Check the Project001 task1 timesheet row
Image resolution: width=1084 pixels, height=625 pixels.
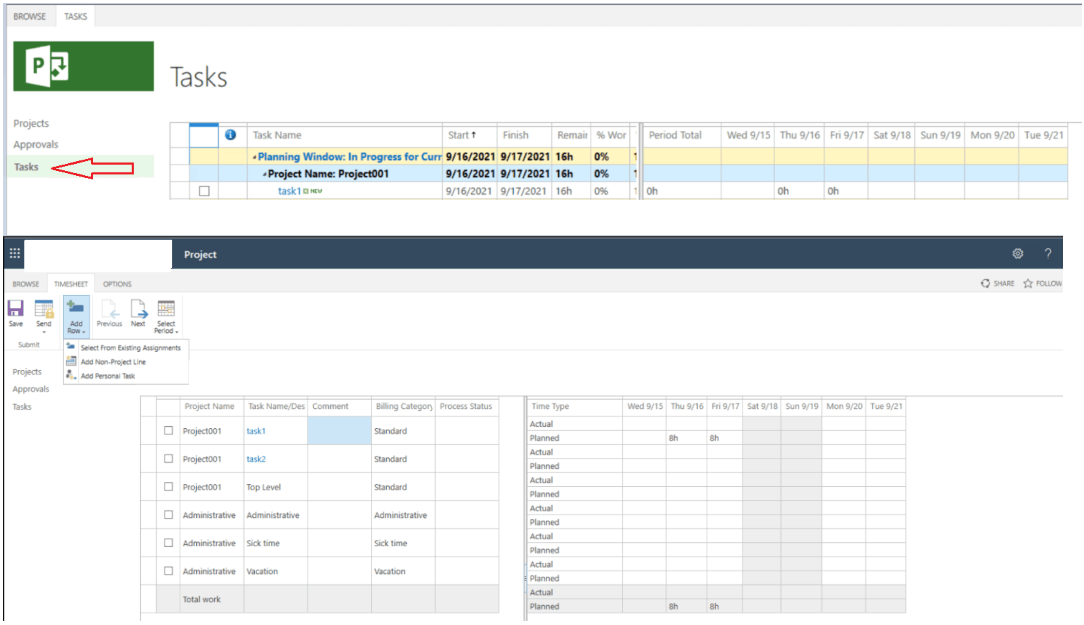point(168,430)
